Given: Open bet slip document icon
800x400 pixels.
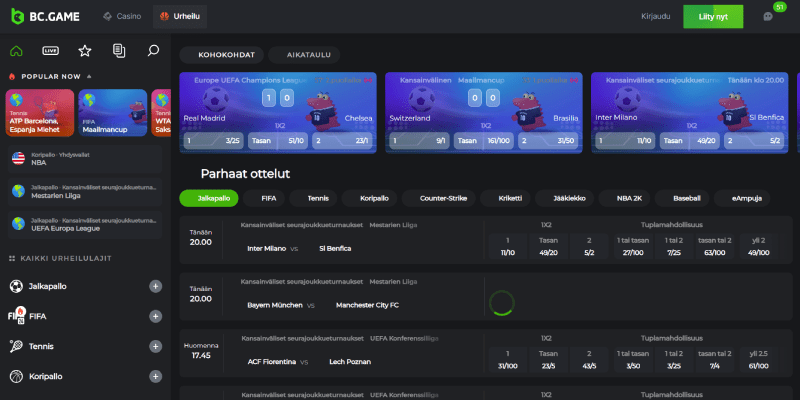Looking at the screenshot, I should [x=119, y=51].
